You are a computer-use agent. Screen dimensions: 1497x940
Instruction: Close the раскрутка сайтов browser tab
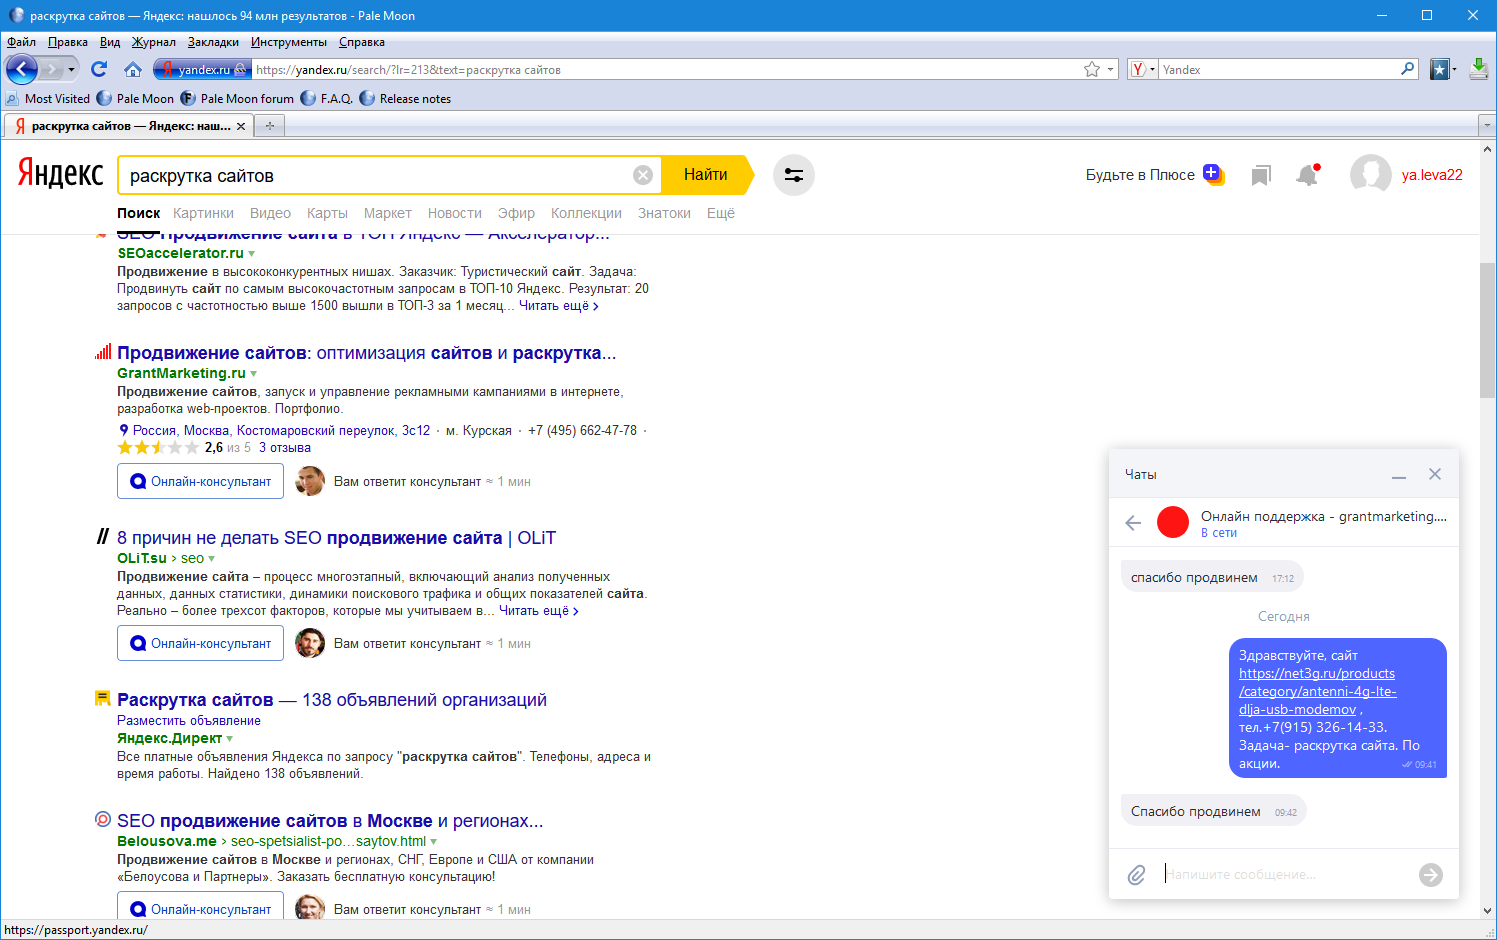tap(241, 126)
